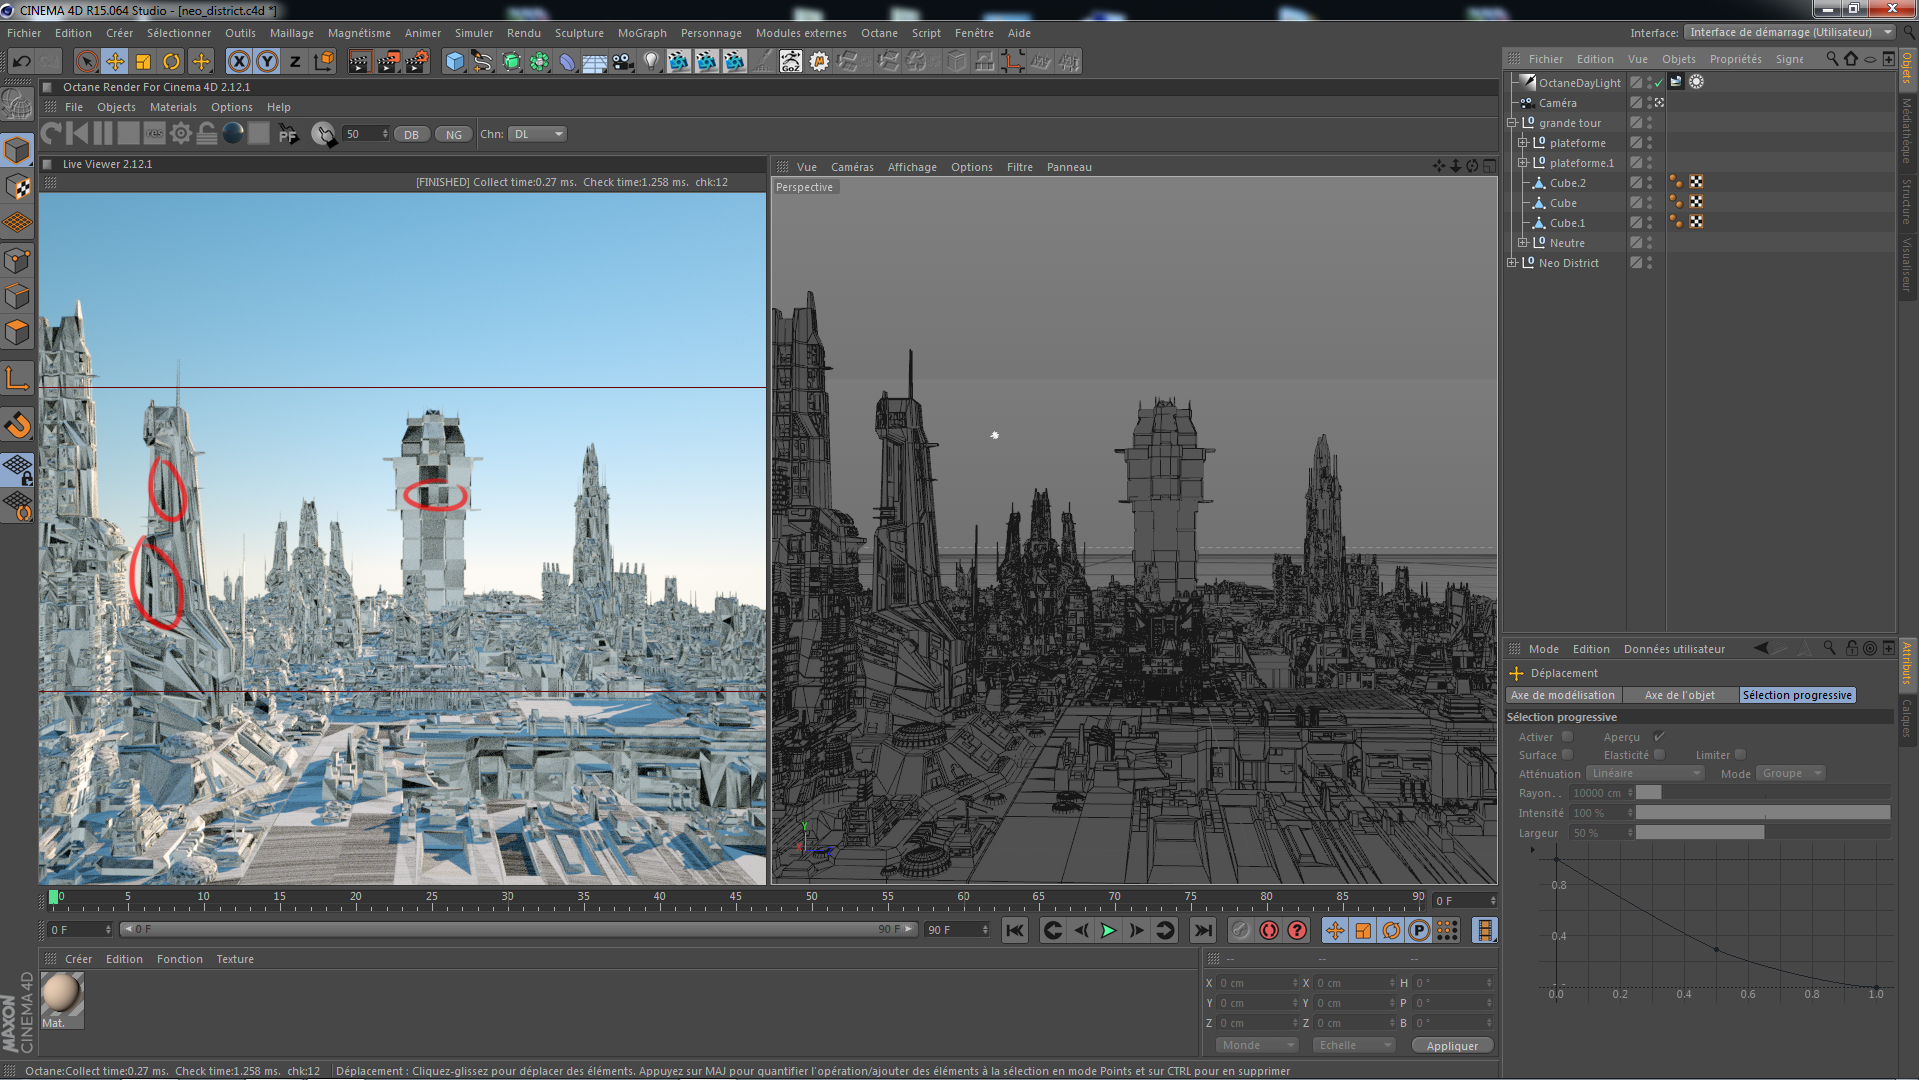Open Octane settings gear icon
This screenshot has height=1080, width=1919.
click(180, 134)
